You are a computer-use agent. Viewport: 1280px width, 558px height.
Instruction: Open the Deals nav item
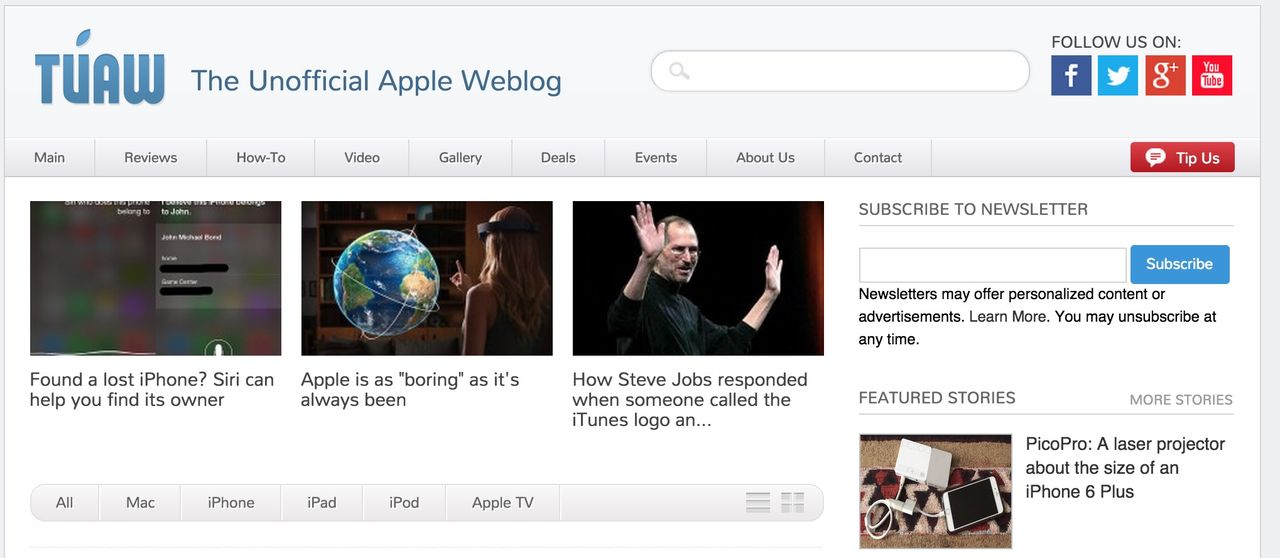(558, 157)
